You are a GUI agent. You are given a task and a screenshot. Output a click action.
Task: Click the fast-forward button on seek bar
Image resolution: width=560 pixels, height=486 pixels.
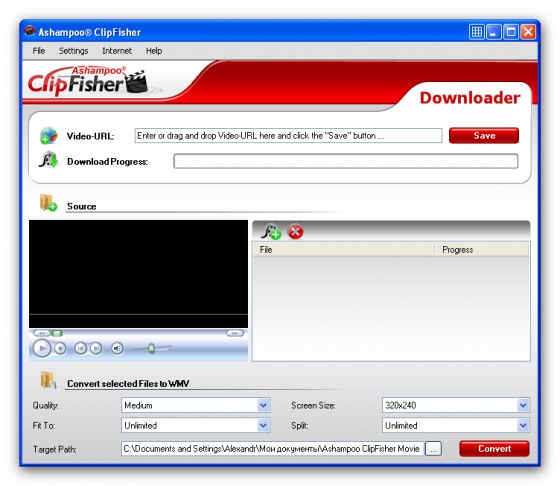pyautogui.click(x=235, y=333)
